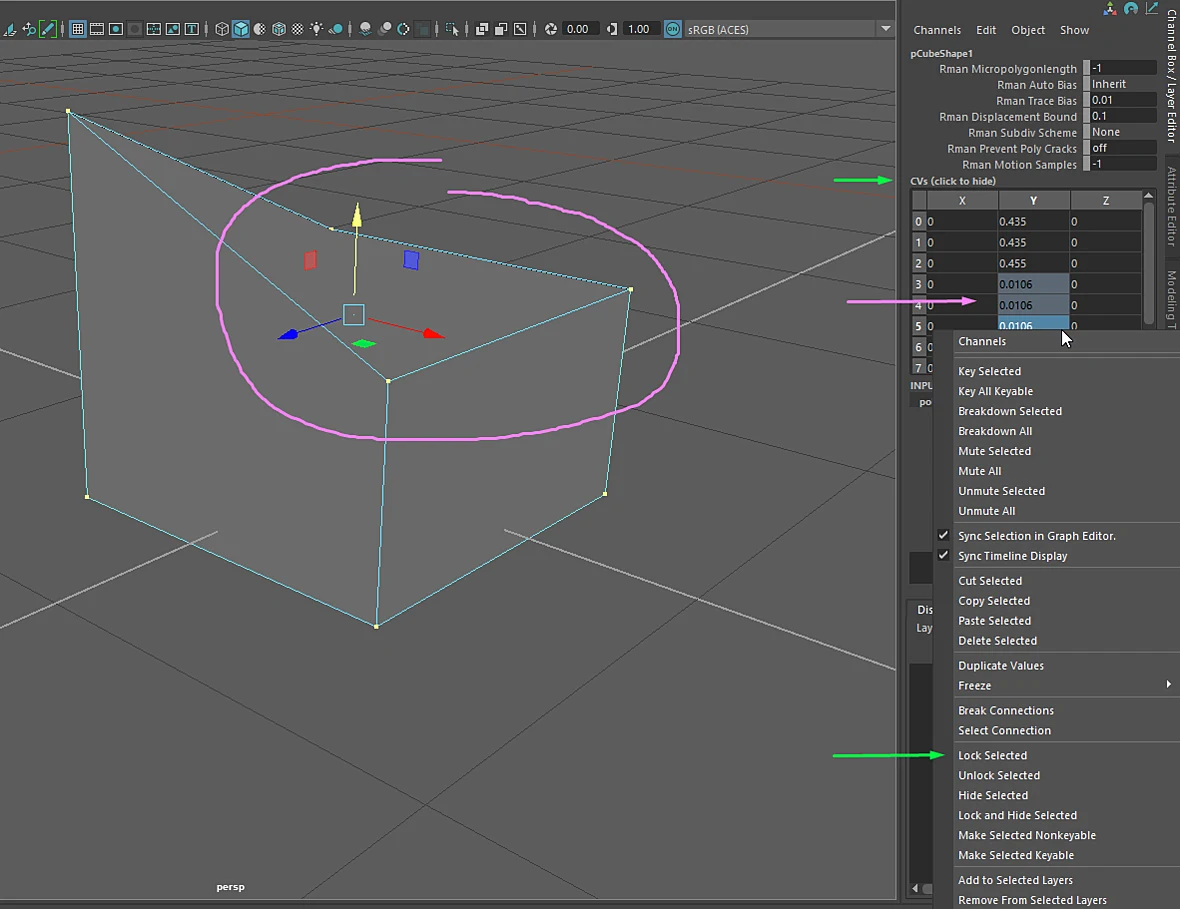Click the blue arc icon at top right
Viewport: 1180px width, 909px height.
point(1130,8)
